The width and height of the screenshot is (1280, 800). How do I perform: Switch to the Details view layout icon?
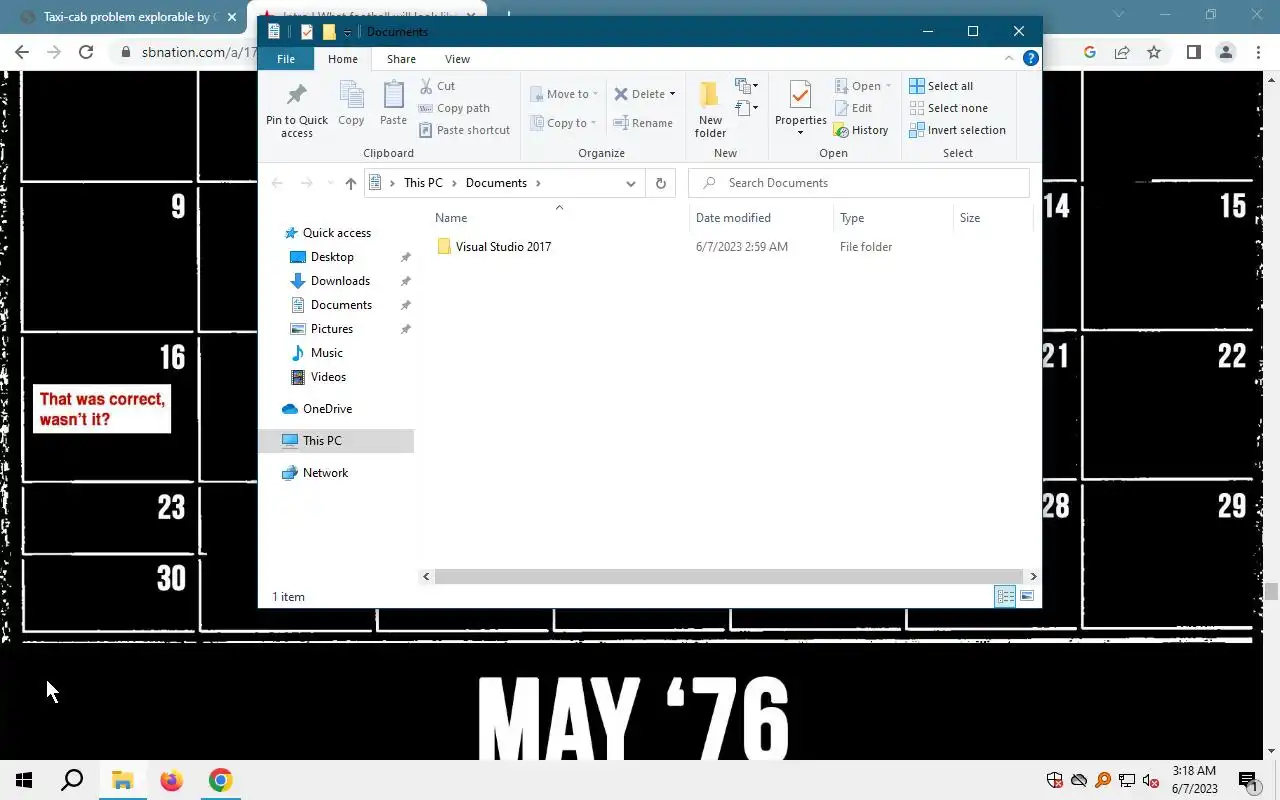click(1005, 597)
